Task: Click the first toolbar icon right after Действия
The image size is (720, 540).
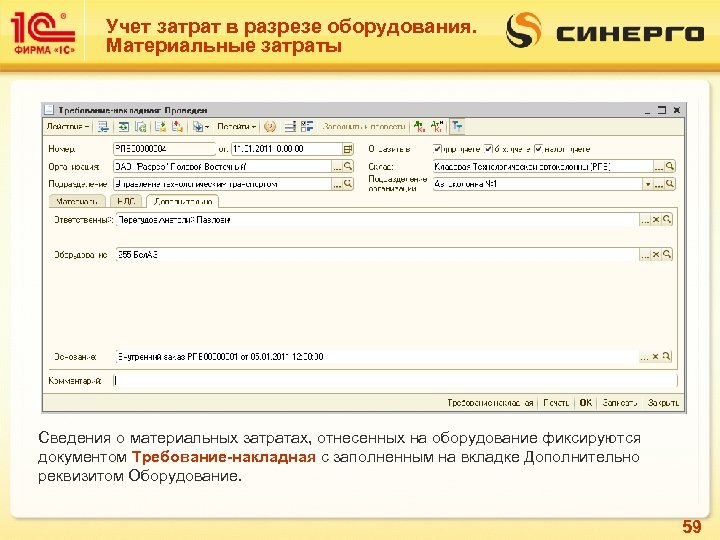Action: click(x=103, y=127)
